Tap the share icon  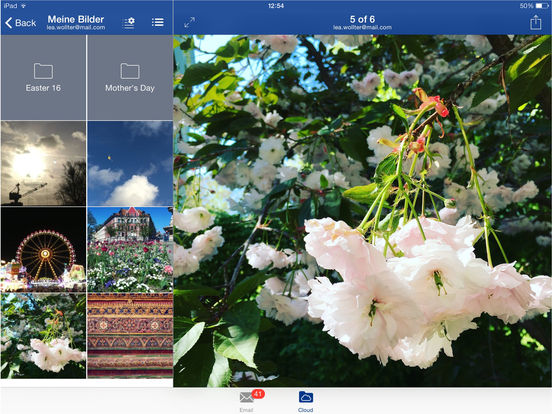(x=535, y=22)
